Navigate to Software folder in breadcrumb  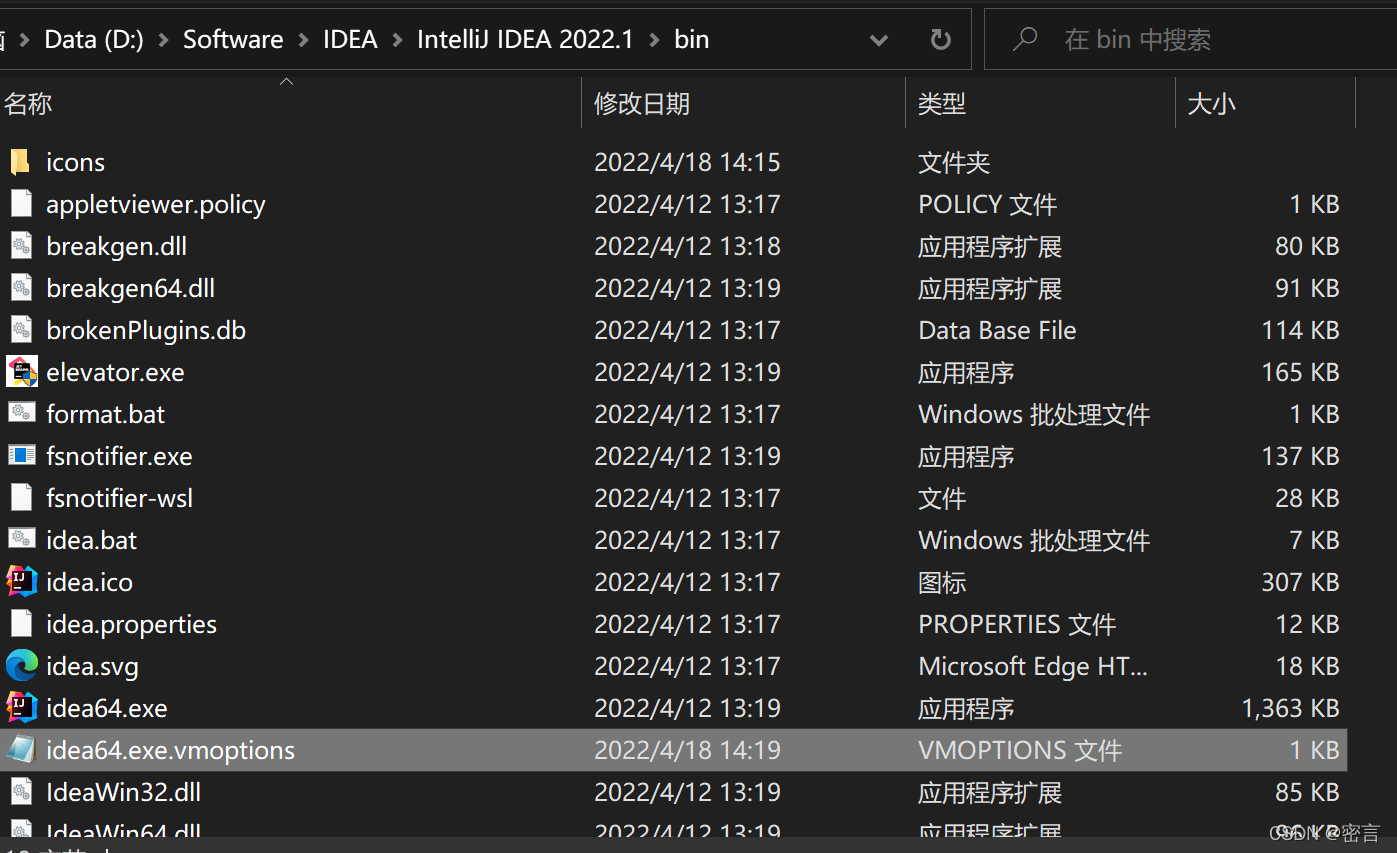pyautogui.click(x=233, y=39)
